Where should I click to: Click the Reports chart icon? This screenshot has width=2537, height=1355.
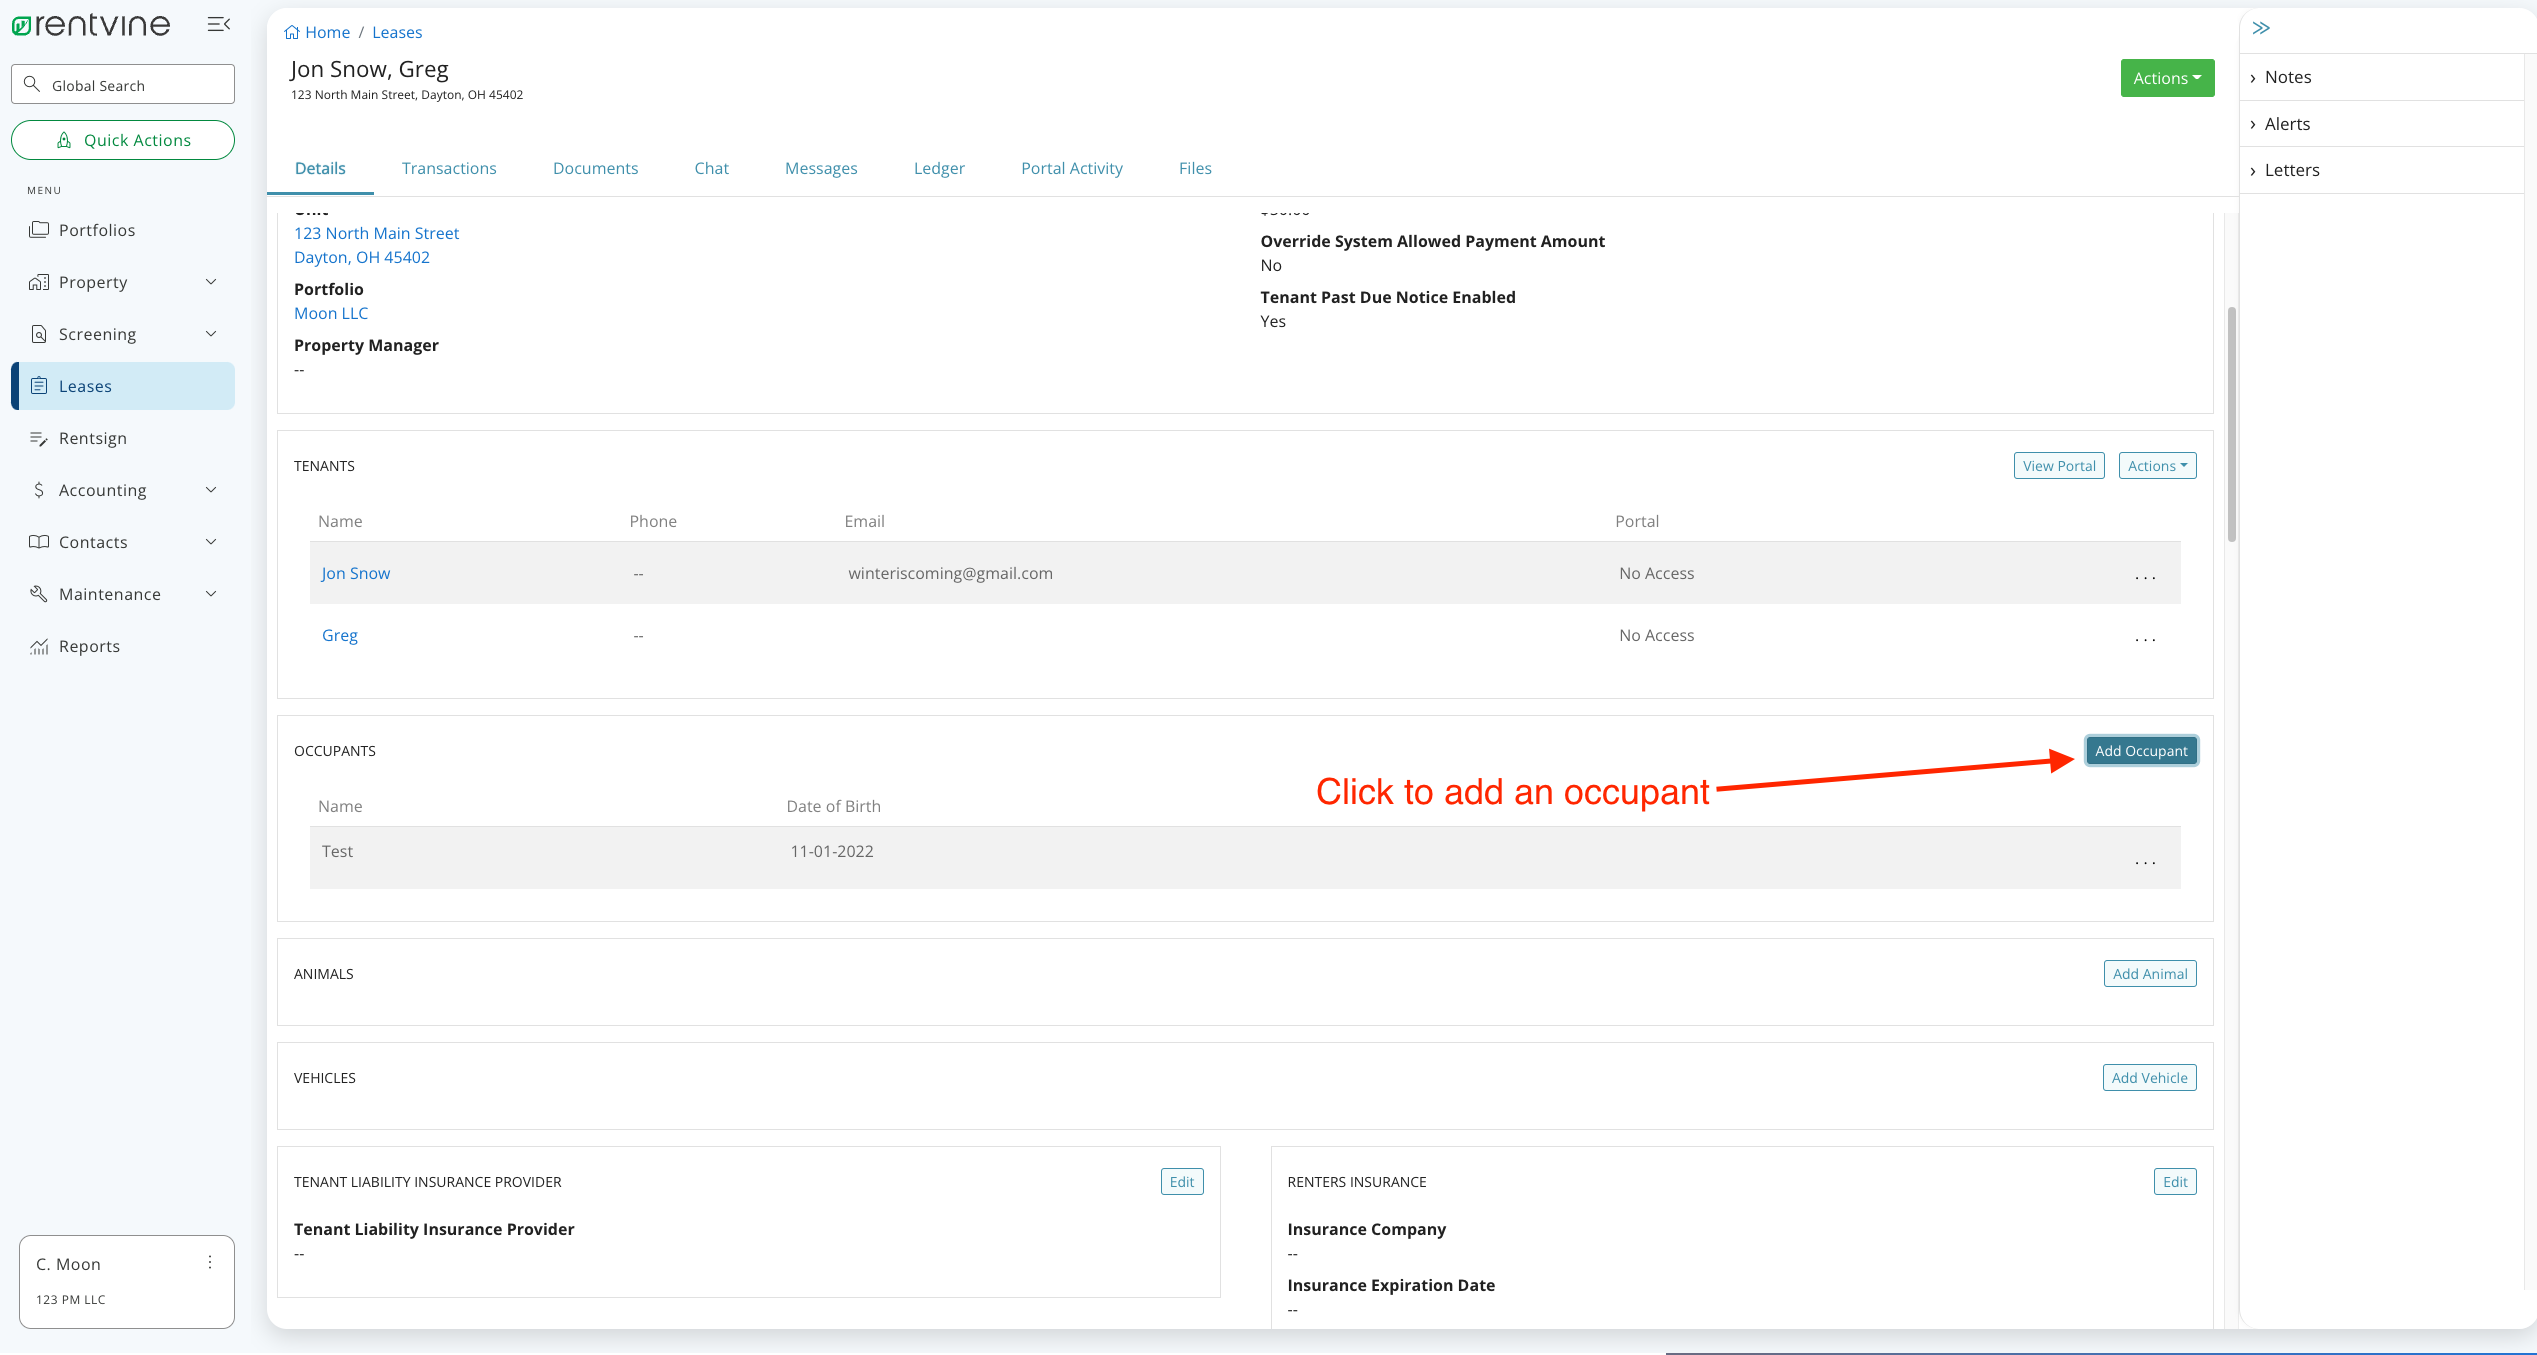(39, 646)
